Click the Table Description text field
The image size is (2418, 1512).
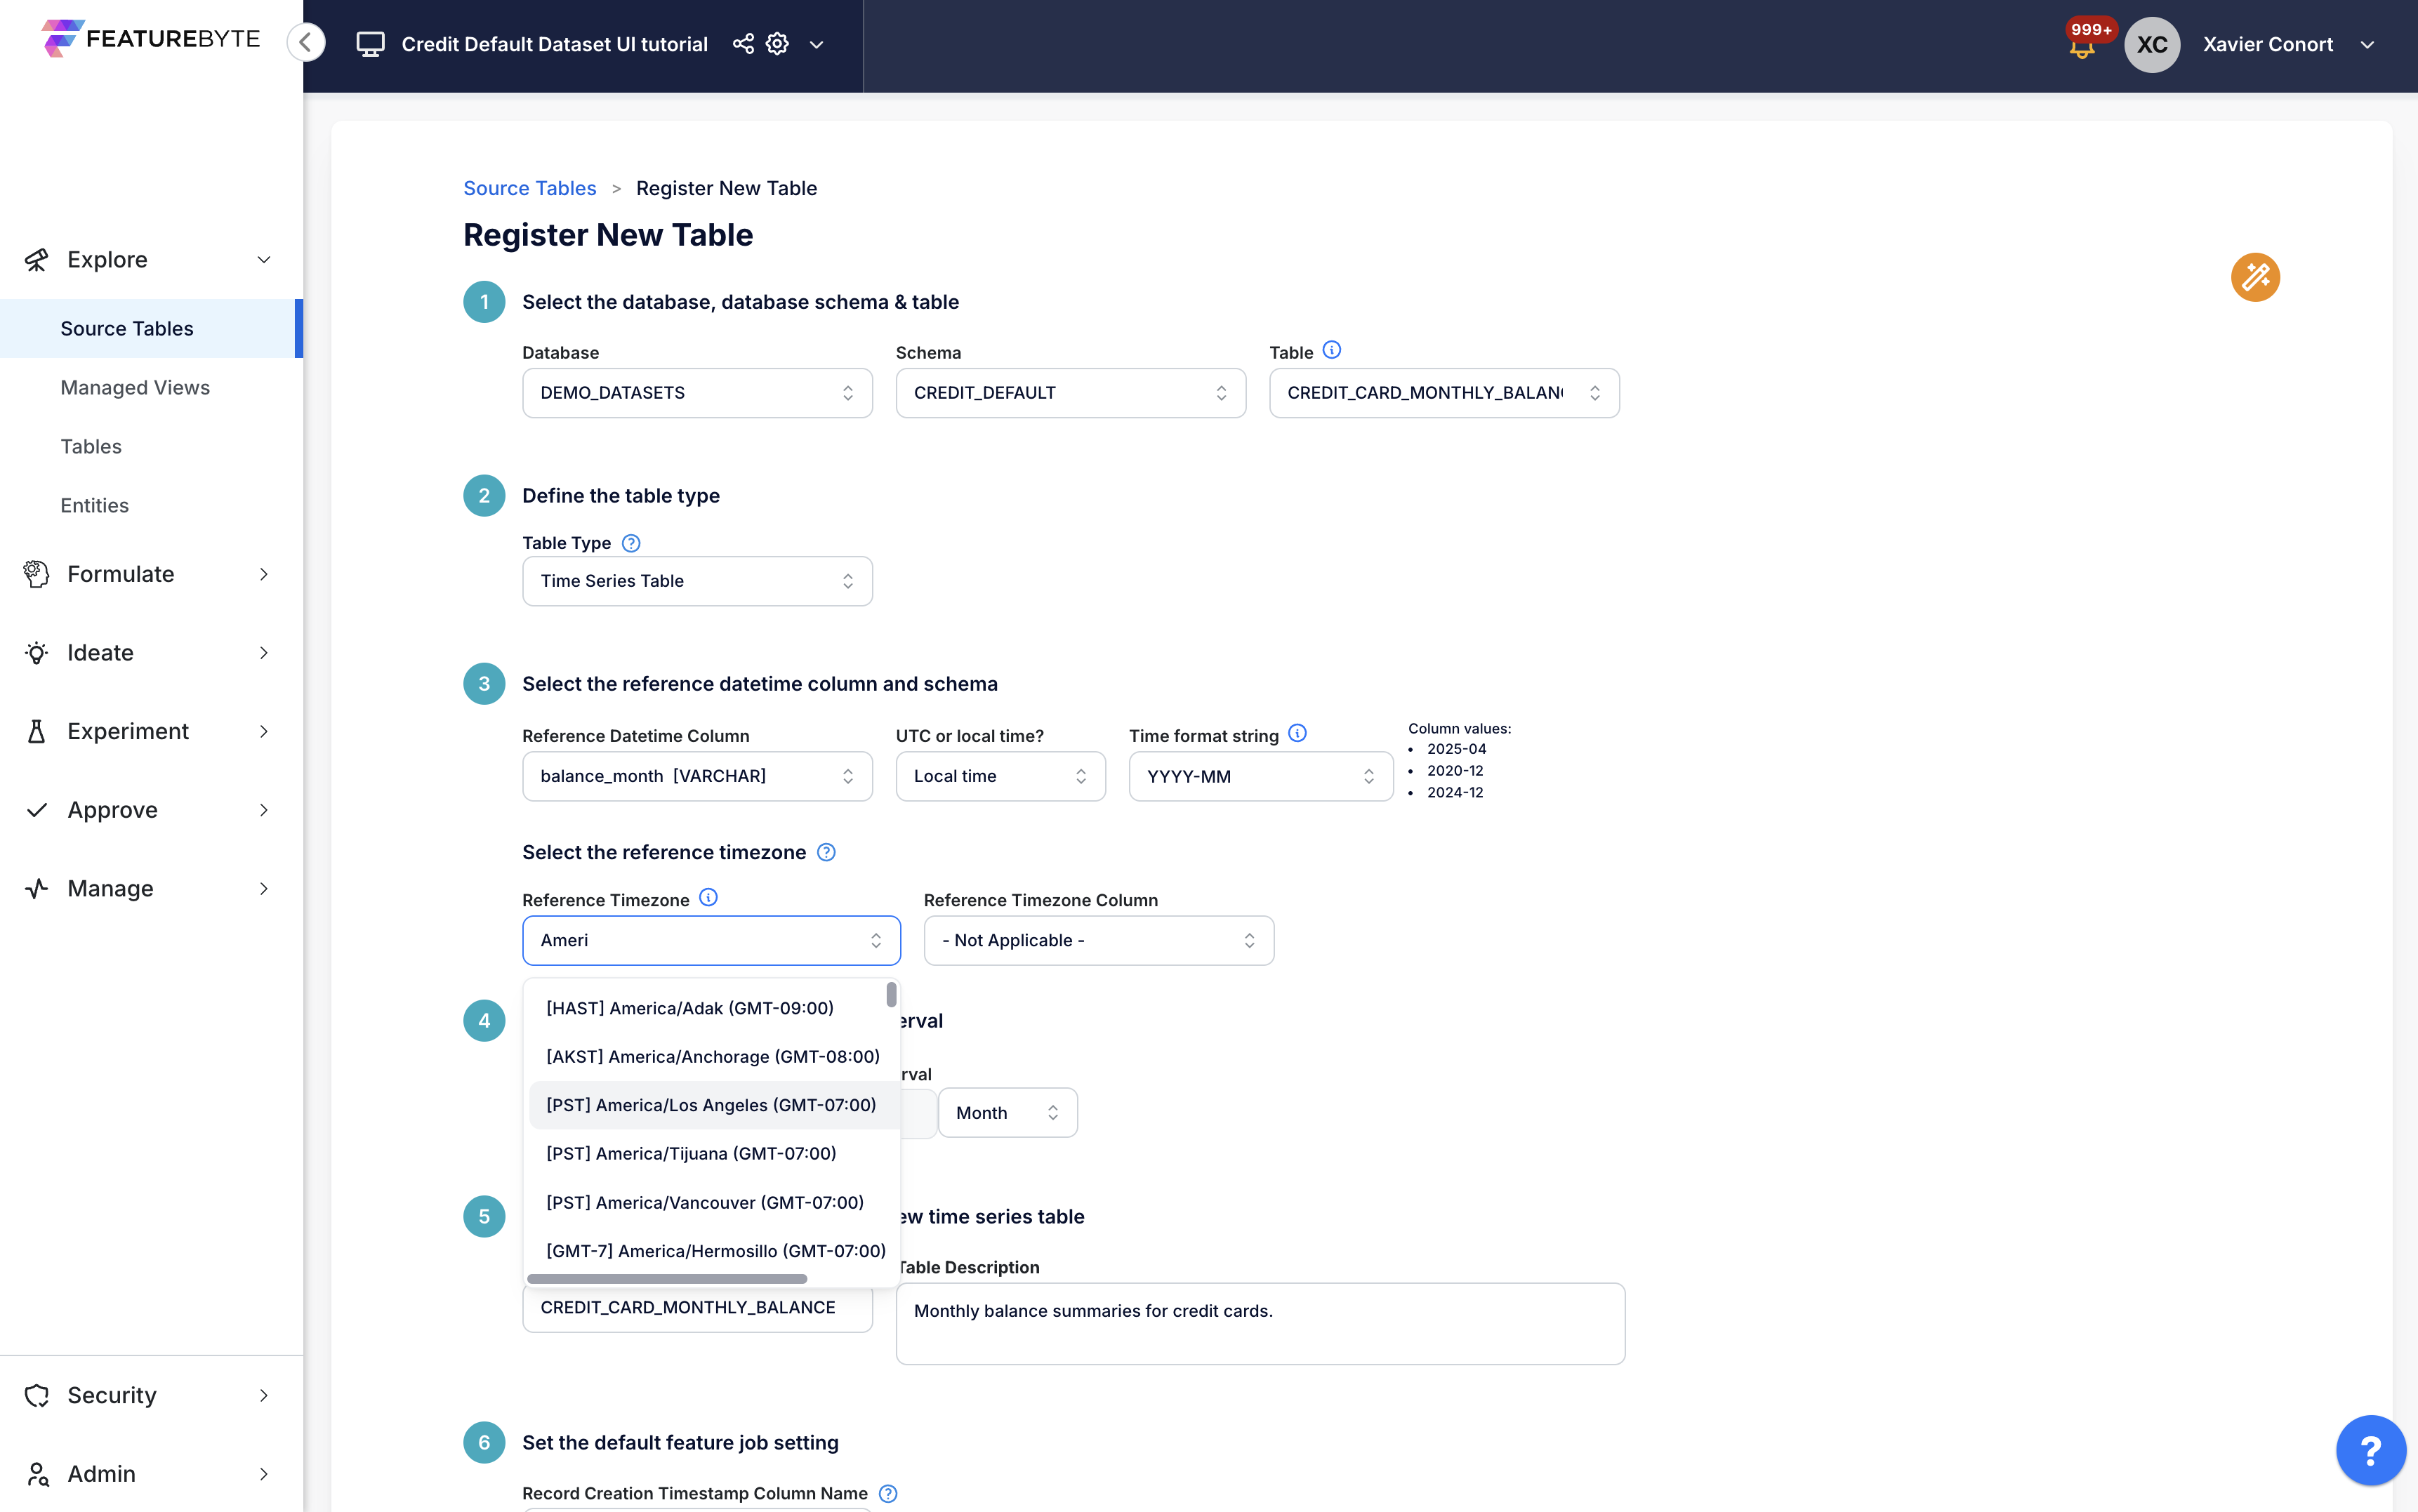point(1259,1323)
